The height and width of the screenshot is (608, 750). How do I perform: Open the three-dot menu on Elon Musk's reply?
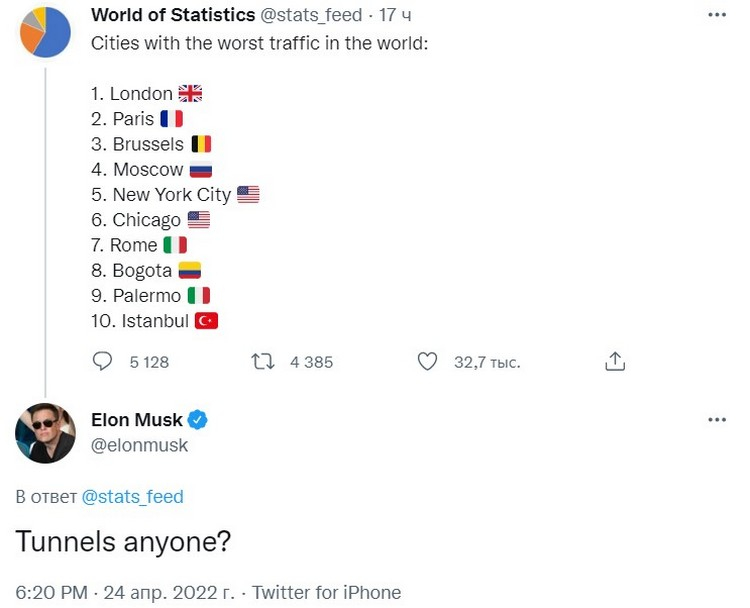pyautogui.click(x=716, y=421)
